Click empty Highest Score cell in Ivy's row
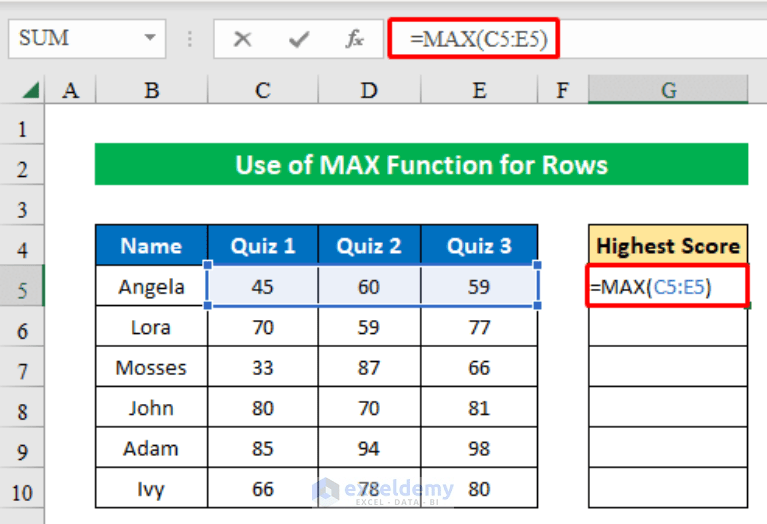Image resolution: width=767 pixels, height=524 pixels. [668, 489]
